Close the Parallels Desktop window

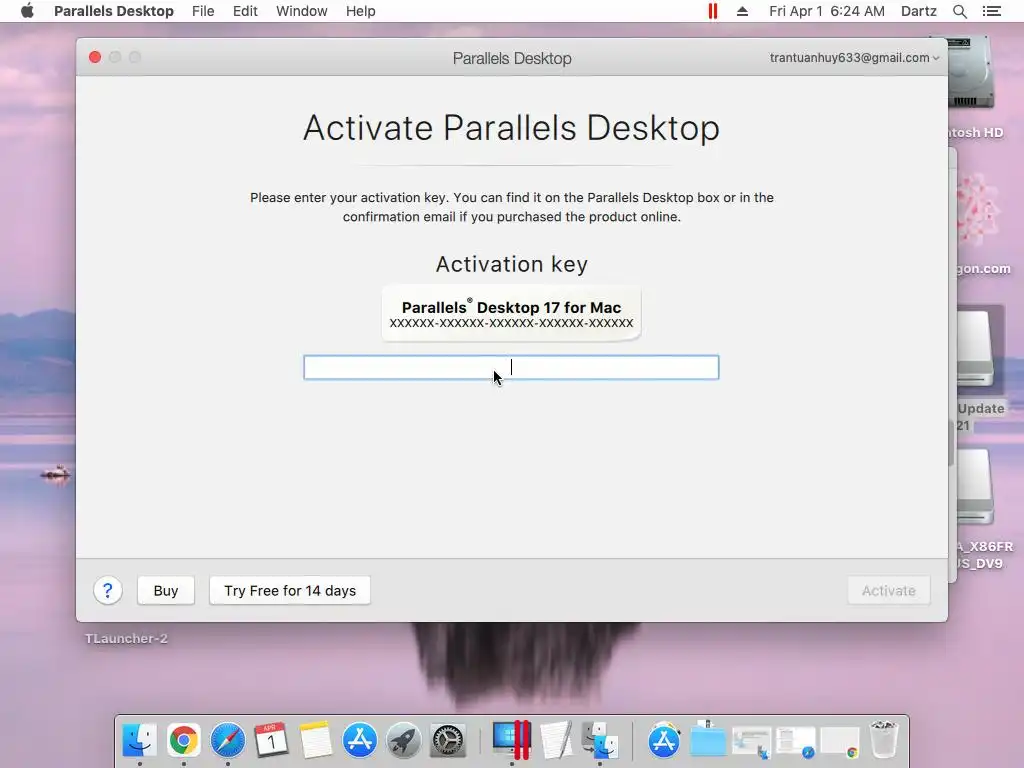(x=95, y=57)
